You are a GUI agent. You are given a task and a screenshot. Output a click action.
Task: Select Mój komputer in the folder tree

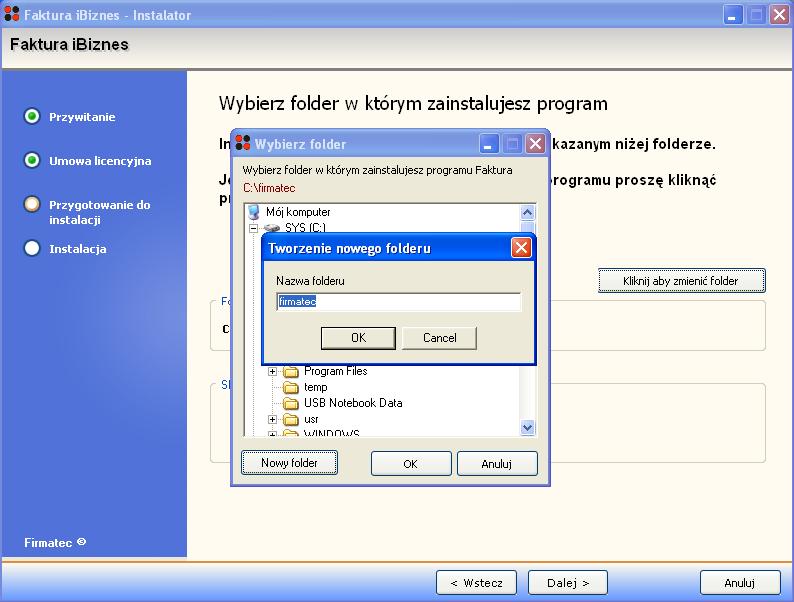(298, 212)
